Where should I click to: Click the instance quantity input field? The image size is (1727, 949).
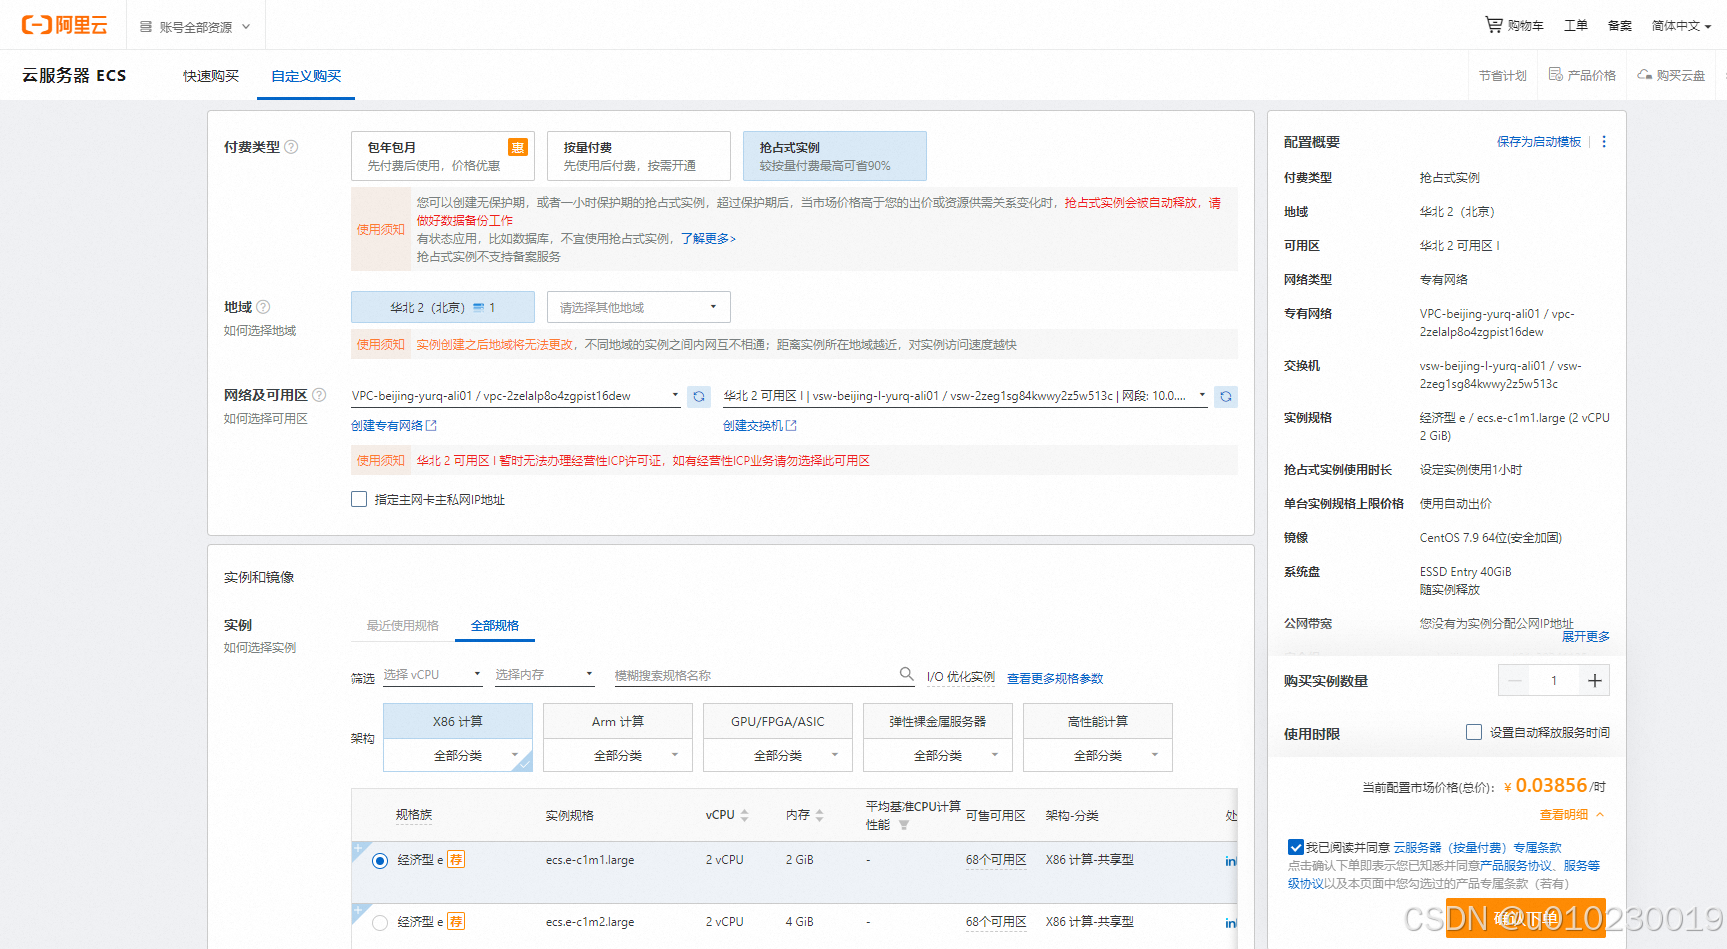(x=1554, y=681)
